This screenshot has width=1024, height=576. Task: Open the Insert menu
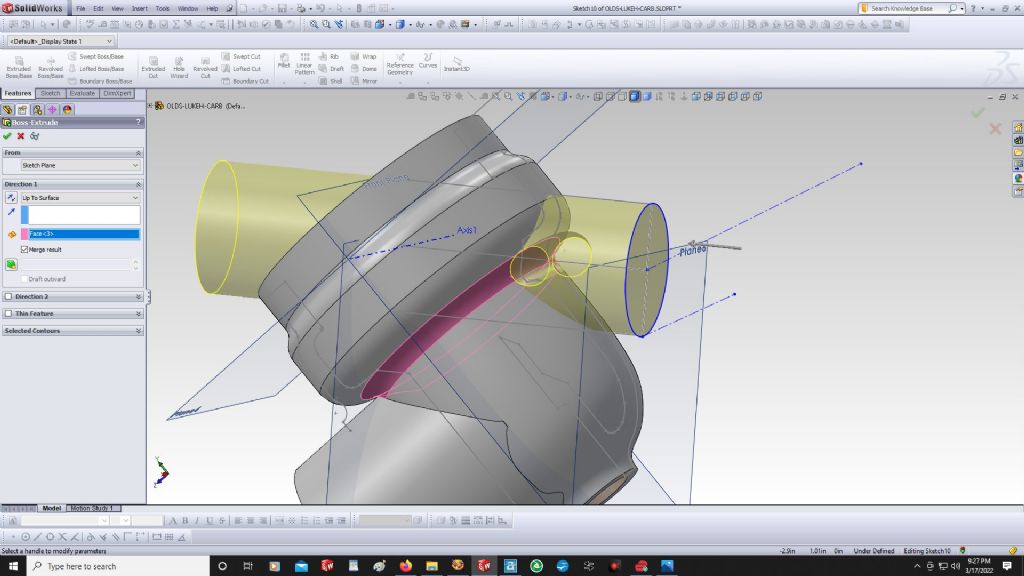click(139, 8)
